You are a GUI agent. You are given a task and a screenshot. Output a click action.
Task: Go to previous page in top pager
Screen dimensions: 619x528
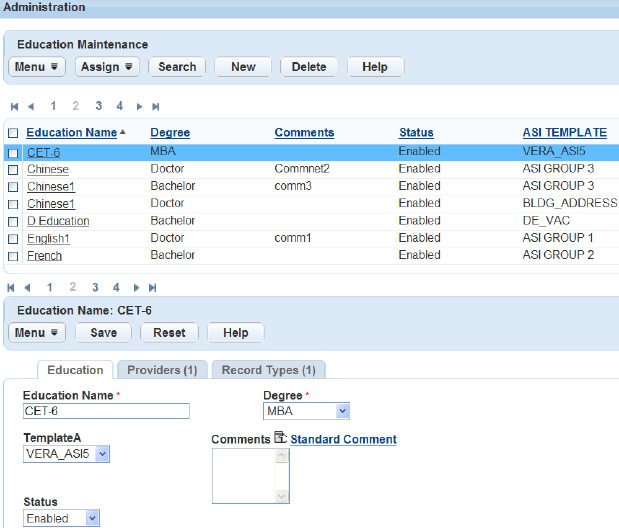click(x=31, y=107)
